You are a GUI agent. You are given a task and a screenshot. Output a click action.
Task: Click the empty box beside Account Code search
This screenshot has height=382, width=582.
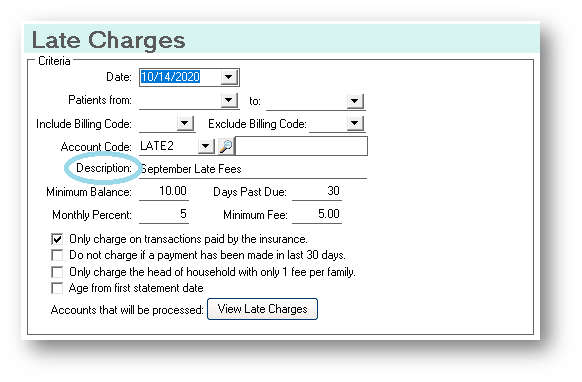(301, 146)
